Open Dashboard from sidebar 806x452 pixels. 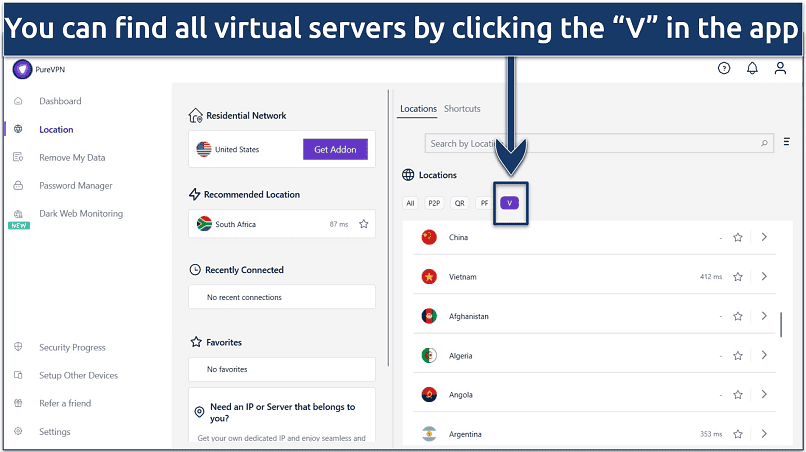60,101
